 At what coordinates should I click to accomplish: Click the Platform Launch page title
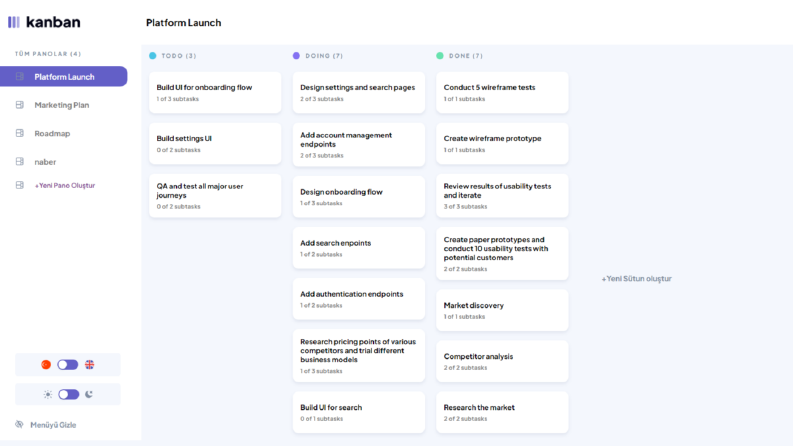(x=184, y=23)
